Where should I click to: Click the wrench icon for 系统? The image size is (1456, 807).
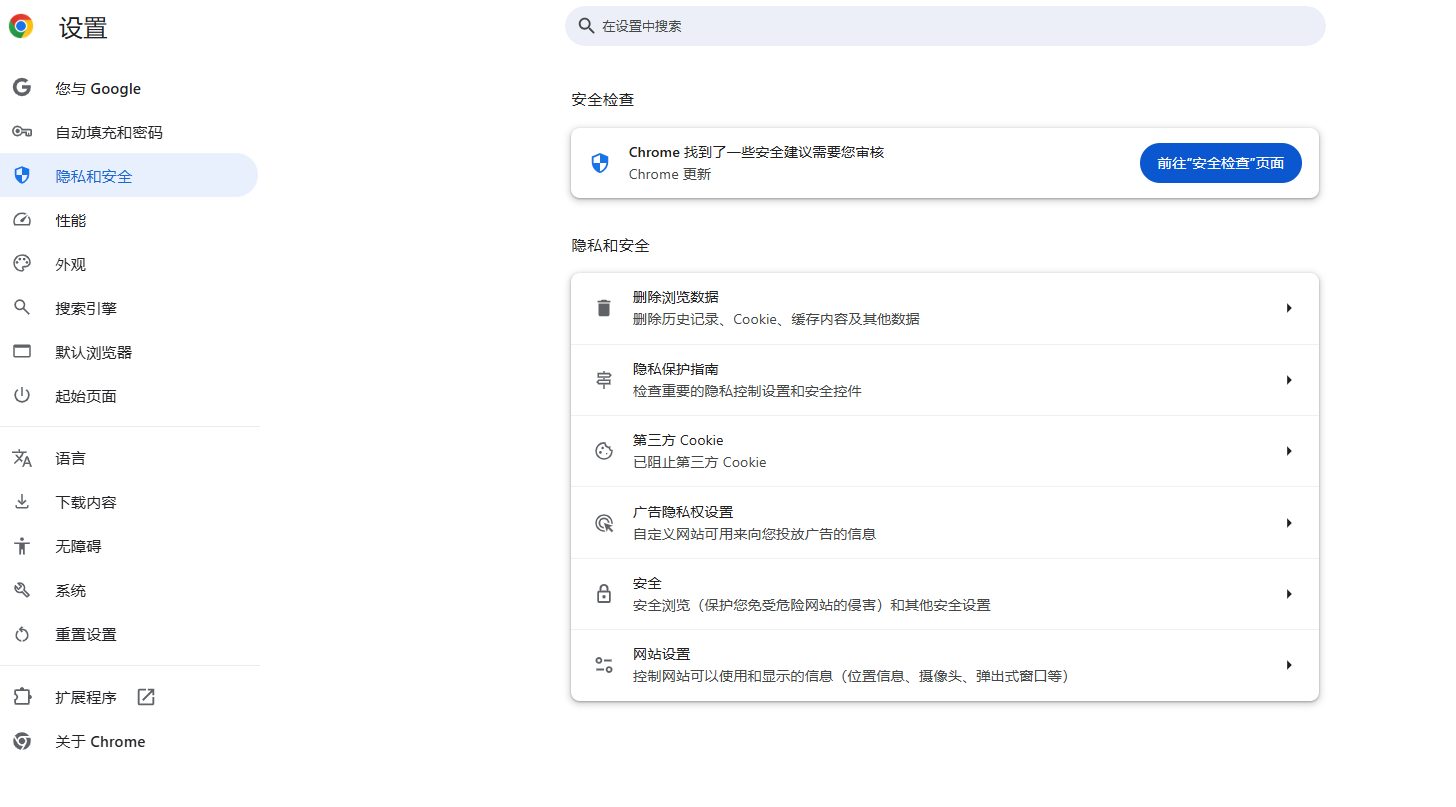[22, 590]
